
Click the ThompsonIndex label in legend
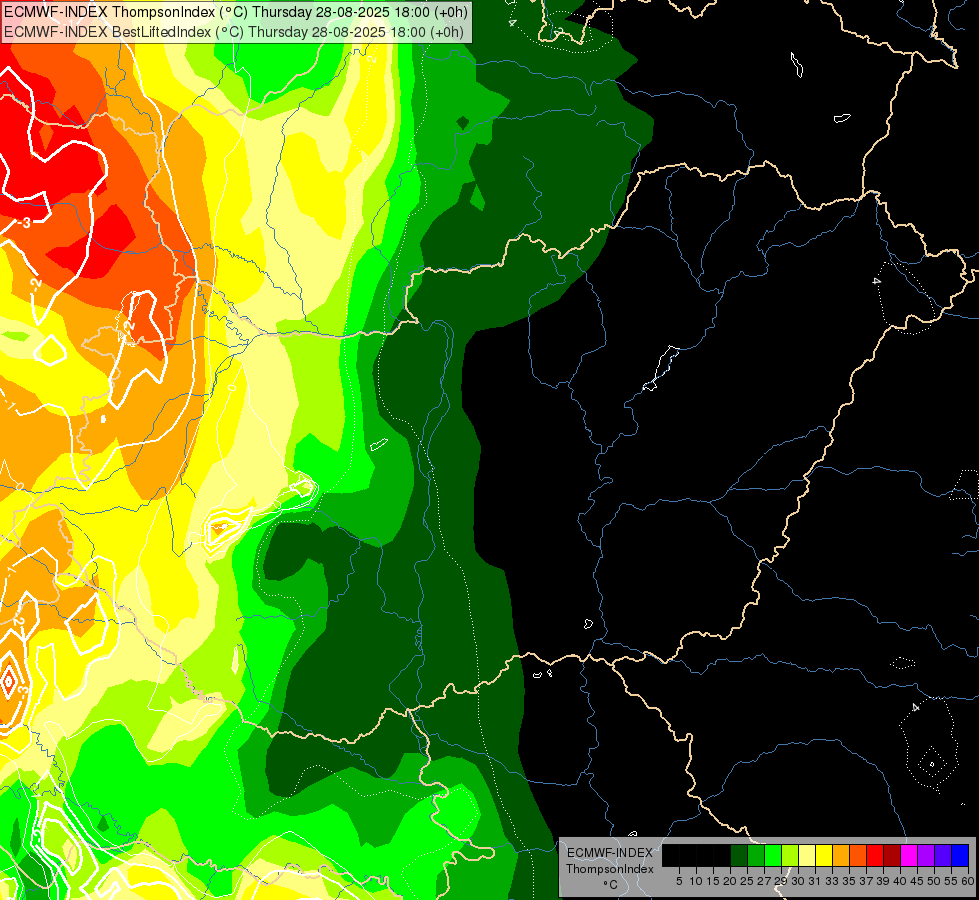coord(610,869)
